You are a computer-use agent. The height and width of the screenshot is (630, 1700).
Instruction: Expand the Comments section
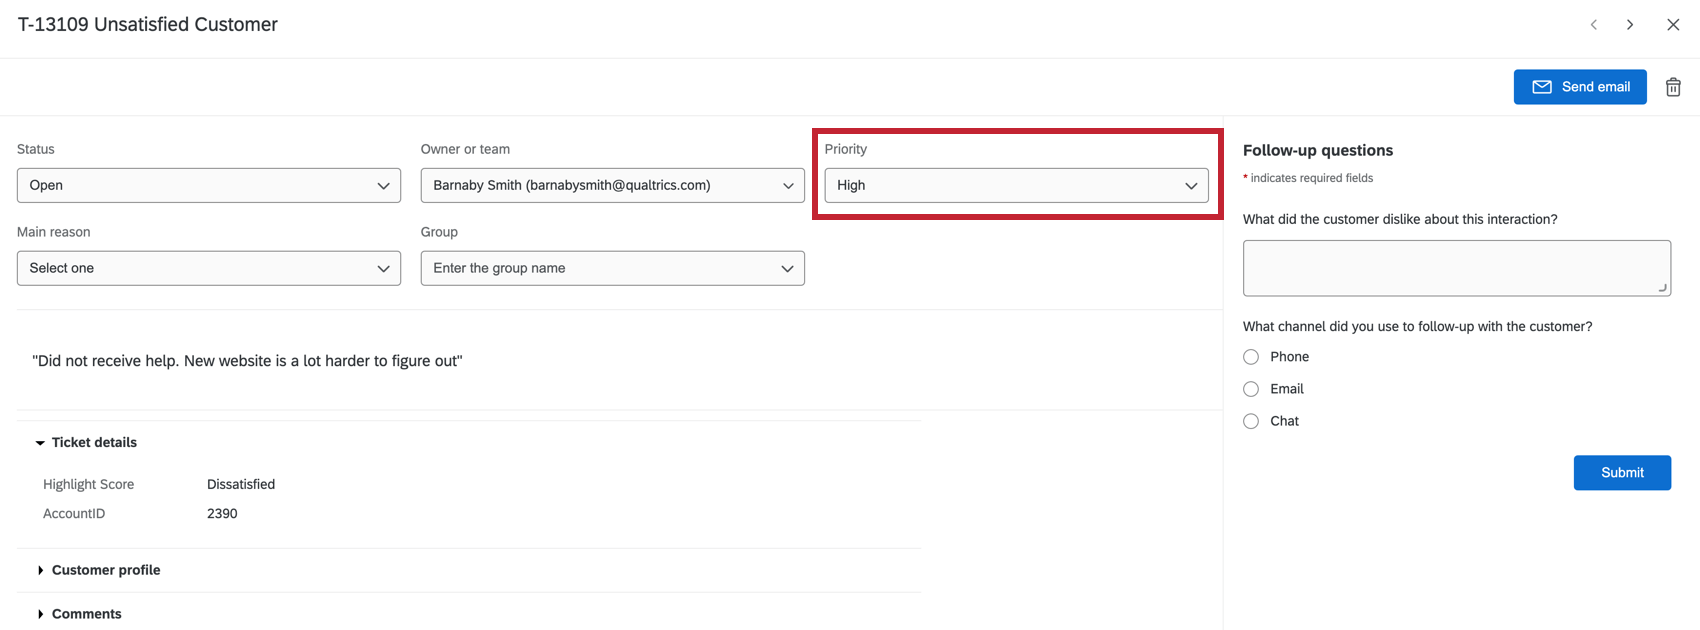(x=79, y=614)
